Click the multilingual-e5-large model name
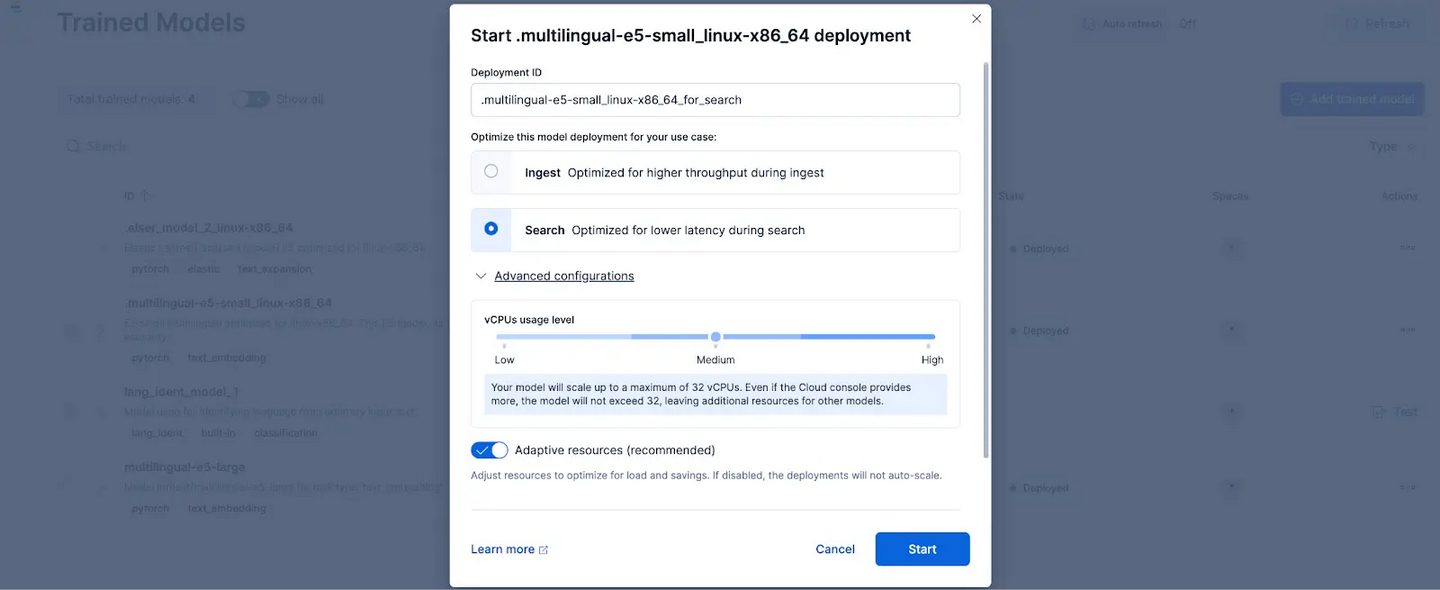Viewport: 1440px width, 590px height. [184, 467]
